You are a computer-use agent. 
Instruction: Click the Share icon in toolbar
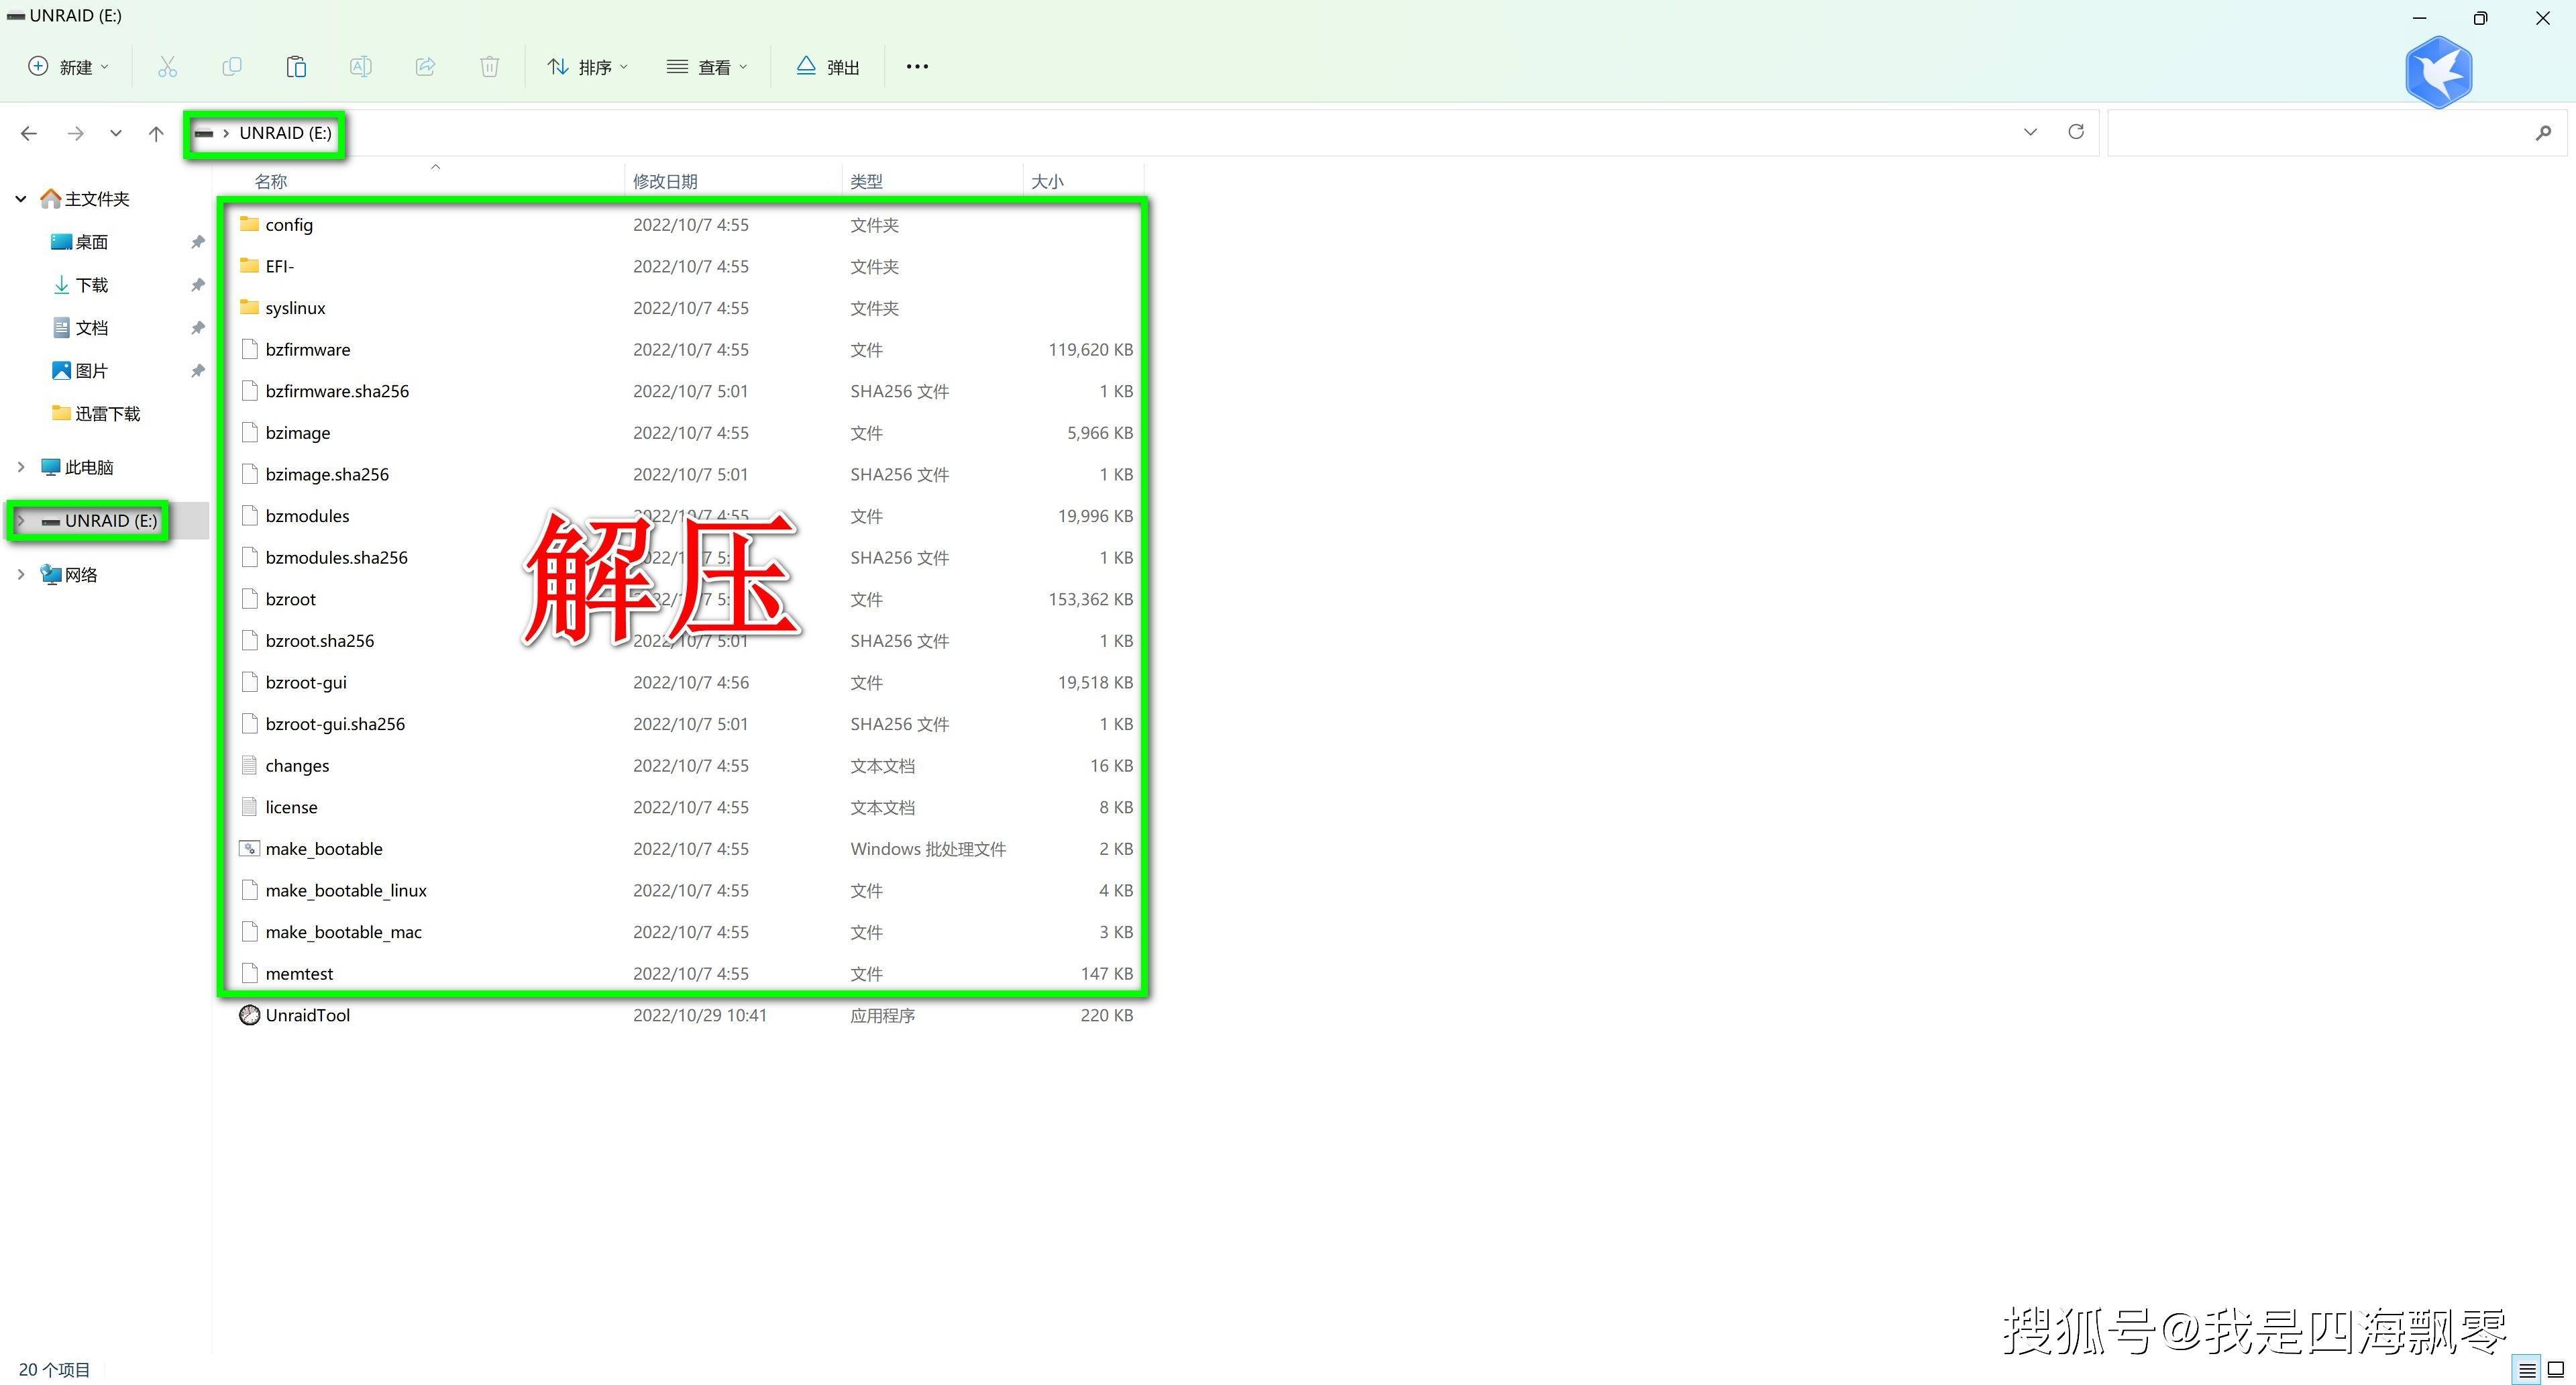point(425,67)
